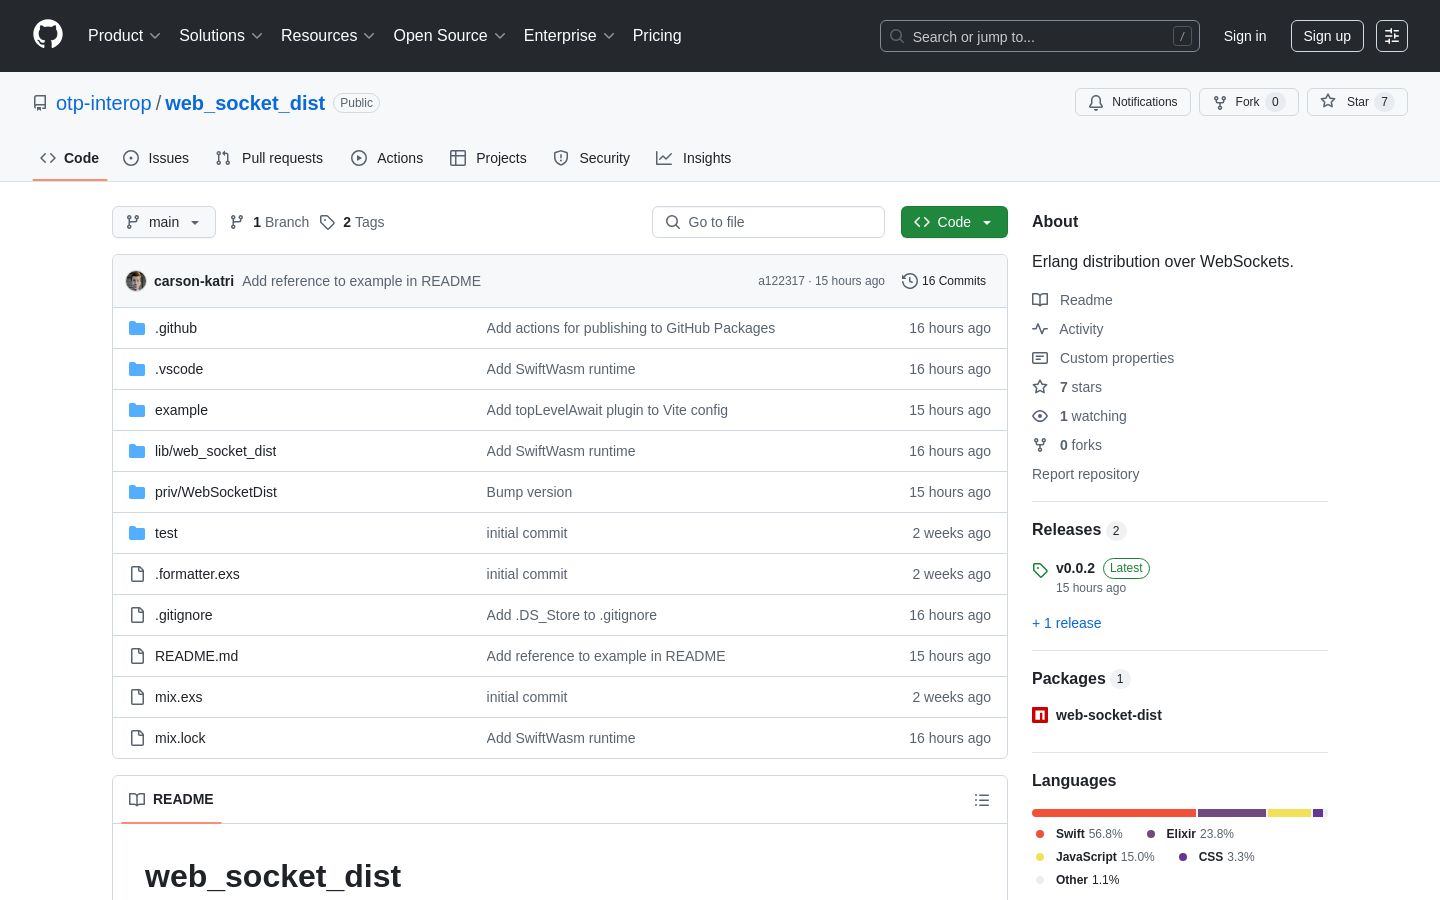The height and width of the screenshot is (900, 1440).
Task: Select the Code tab
Action: (x=70, y=158)
